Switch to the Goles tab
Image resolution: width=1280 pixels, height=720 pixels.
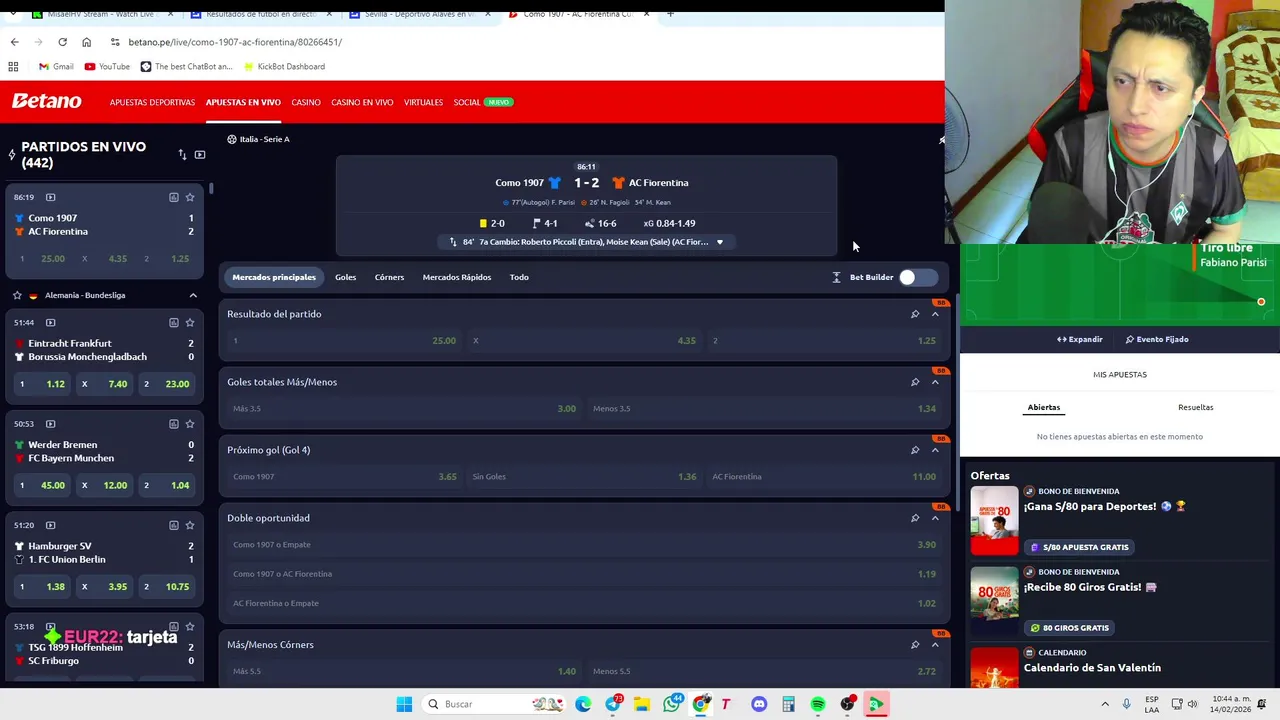pyautogui.click(x=345, y=277)
